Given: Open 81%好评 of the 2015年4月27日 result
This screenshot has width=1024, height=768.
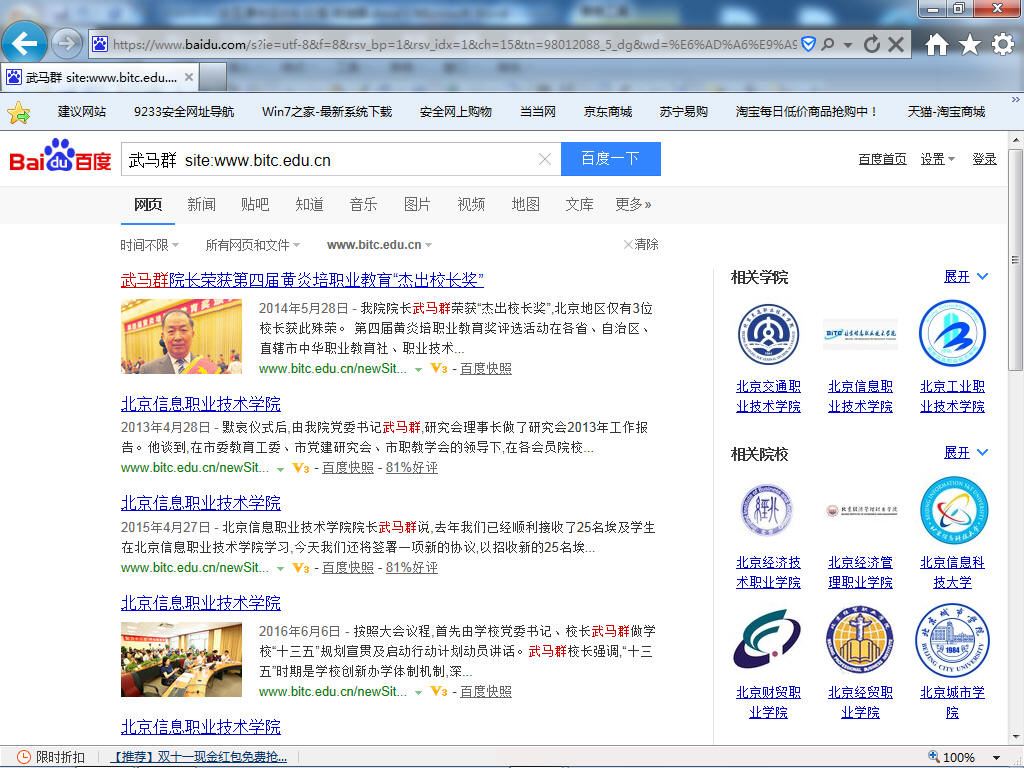Looking at the screenshot, I should click(x=411, y=568).
